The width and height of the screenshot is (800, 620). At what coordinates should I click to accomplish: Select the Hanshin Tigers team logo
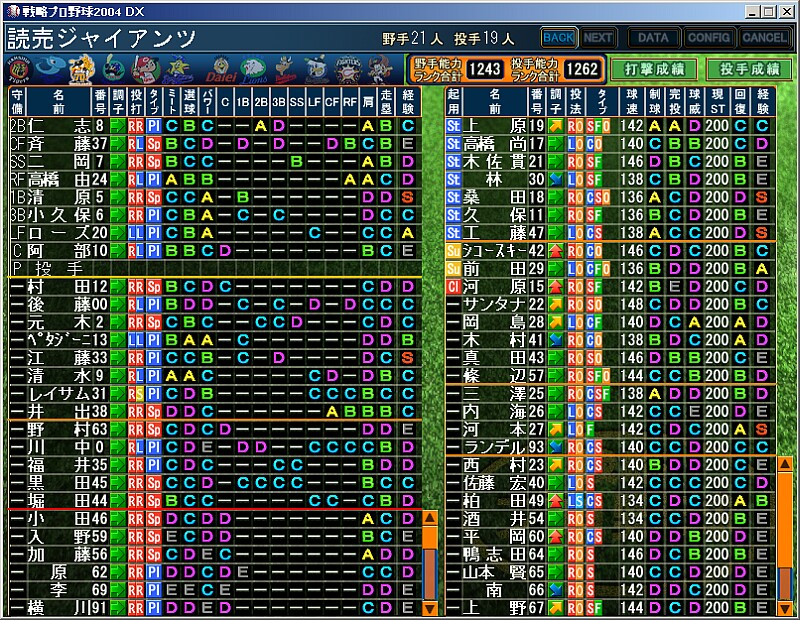[x=20, y=70]
